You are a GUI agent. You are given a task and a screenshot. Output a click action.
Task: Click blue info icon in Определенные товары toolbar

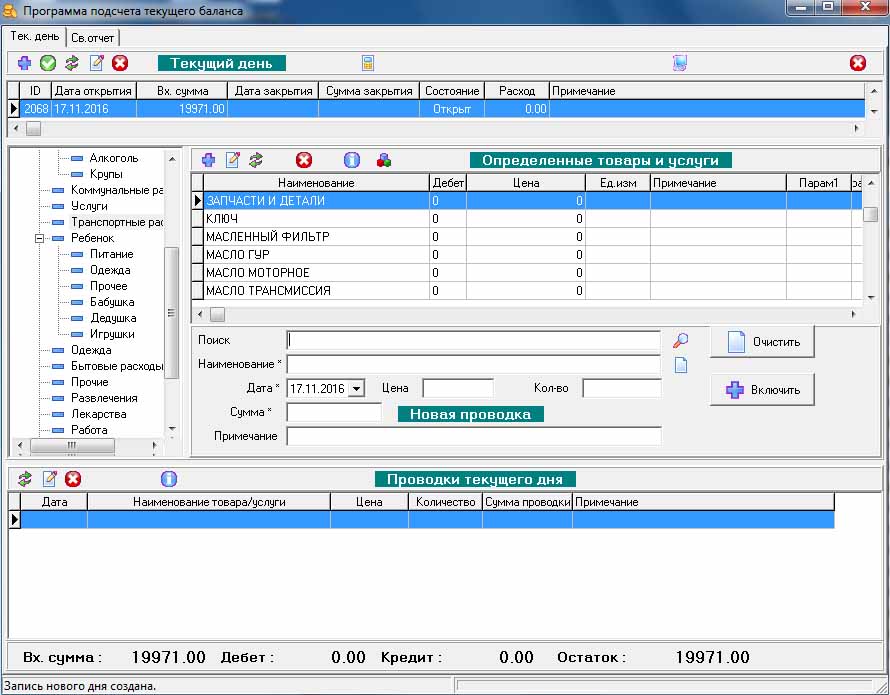tap(351, 160)
